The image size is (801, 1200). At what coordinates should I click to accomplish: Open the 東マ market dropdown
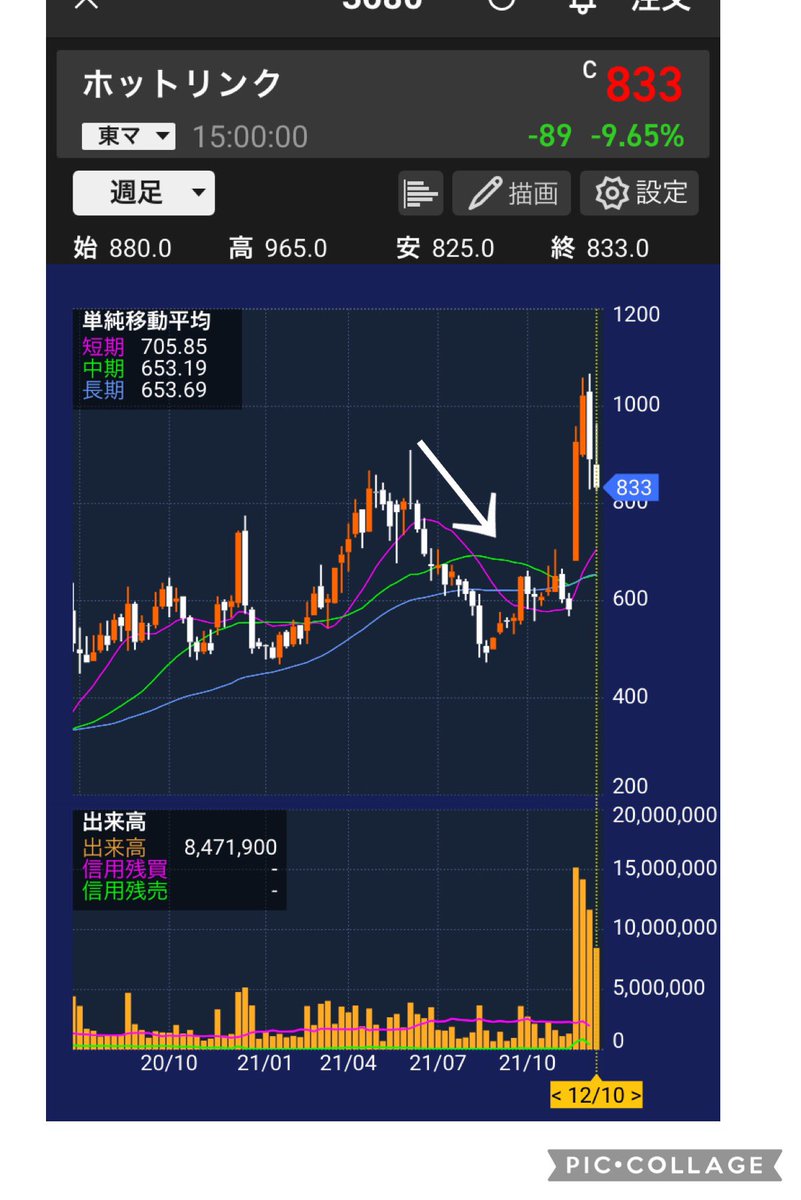pos(130,136)
